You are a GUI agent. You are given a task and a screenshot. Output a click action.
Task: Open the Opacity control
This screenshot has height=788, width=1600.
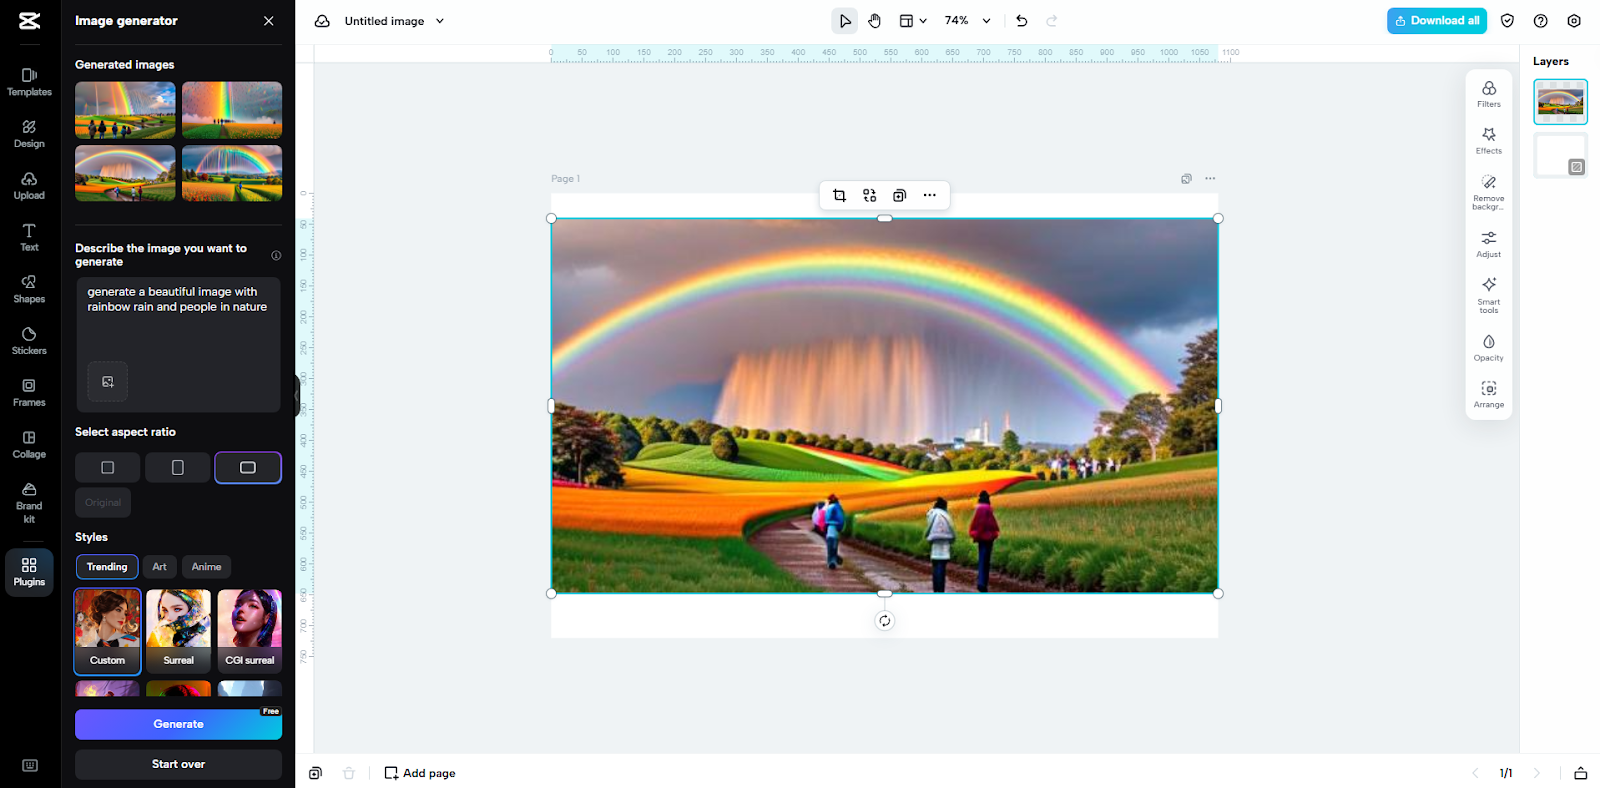coord(1488,347)
